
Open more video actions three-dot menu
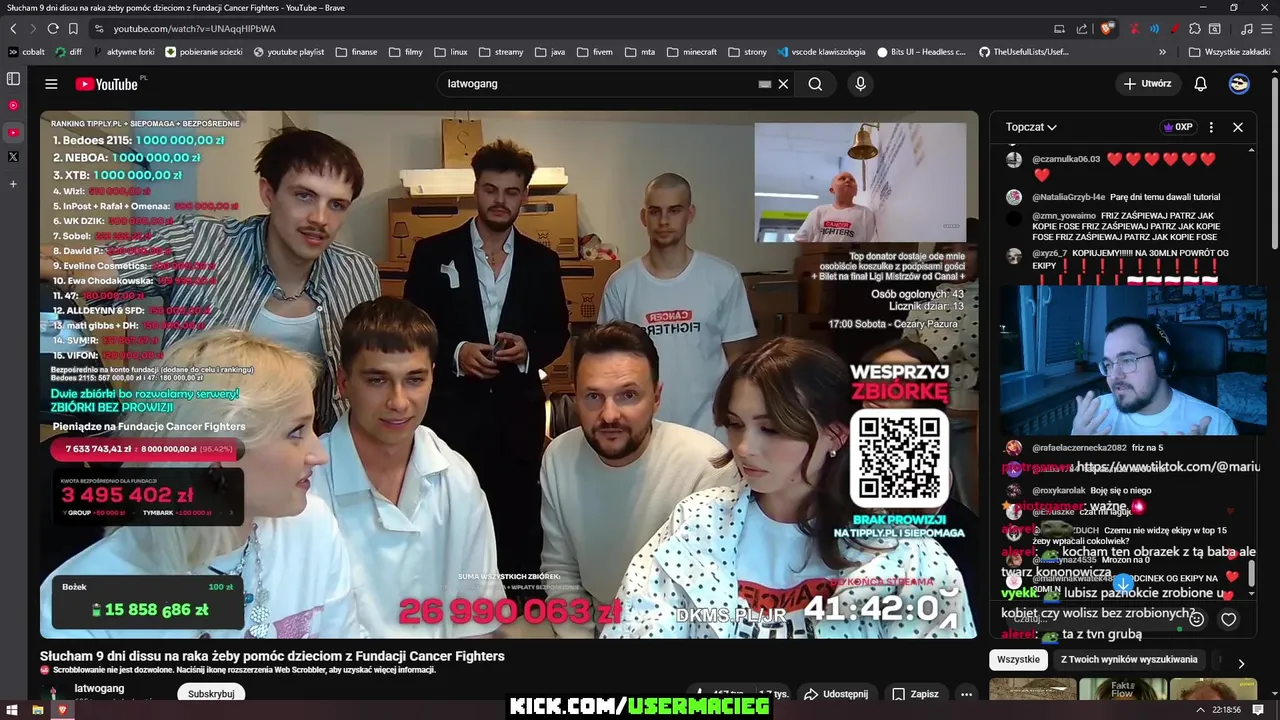(966, 694)
